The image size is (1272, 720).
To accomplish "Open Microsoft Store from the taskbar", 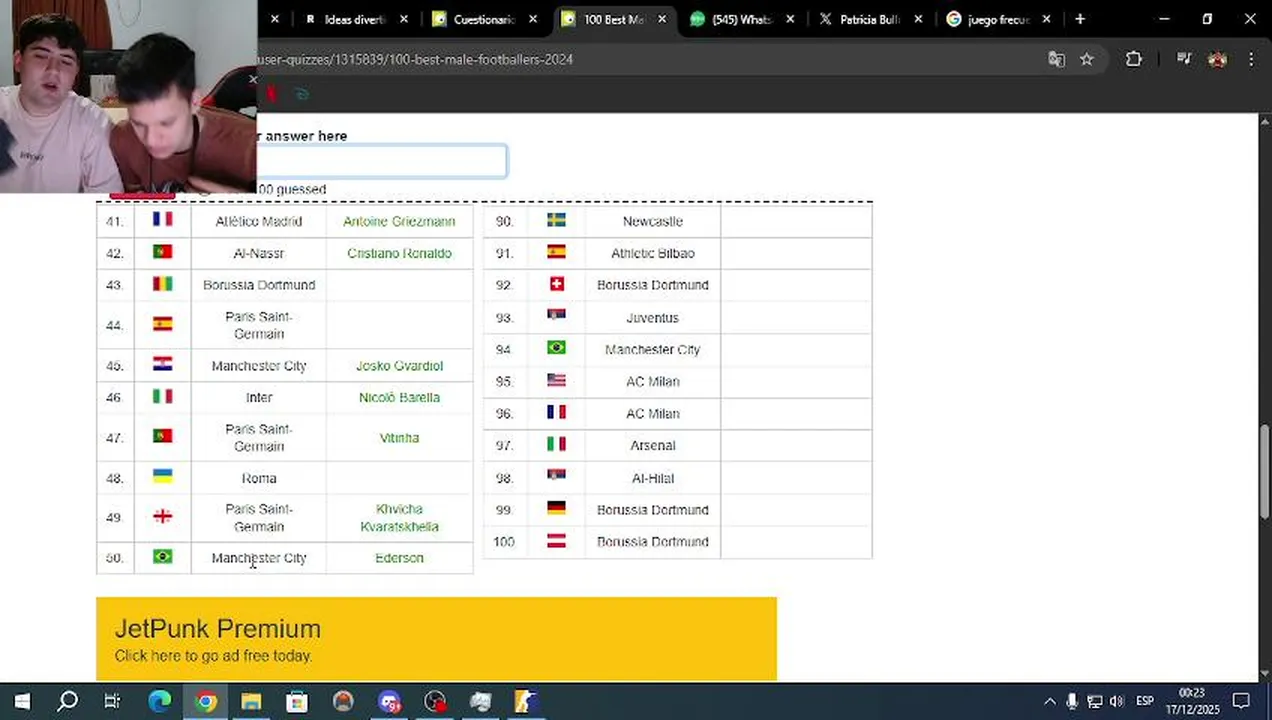I will tap(297, 701).
